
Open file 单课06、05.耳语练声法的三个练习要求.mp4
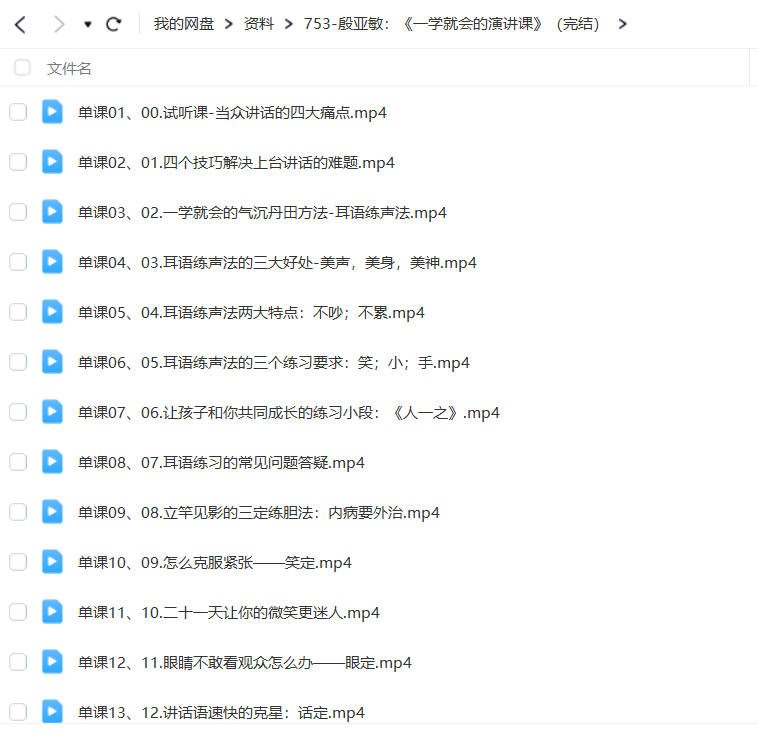(274, 362)
